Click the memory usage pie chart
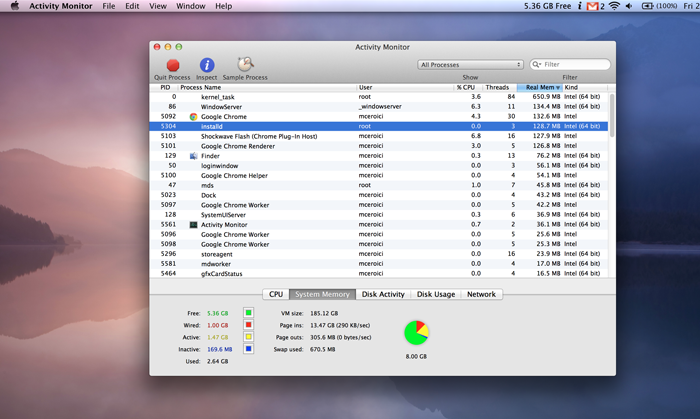The width and height of the screenshot is (700, 419). 416,332
